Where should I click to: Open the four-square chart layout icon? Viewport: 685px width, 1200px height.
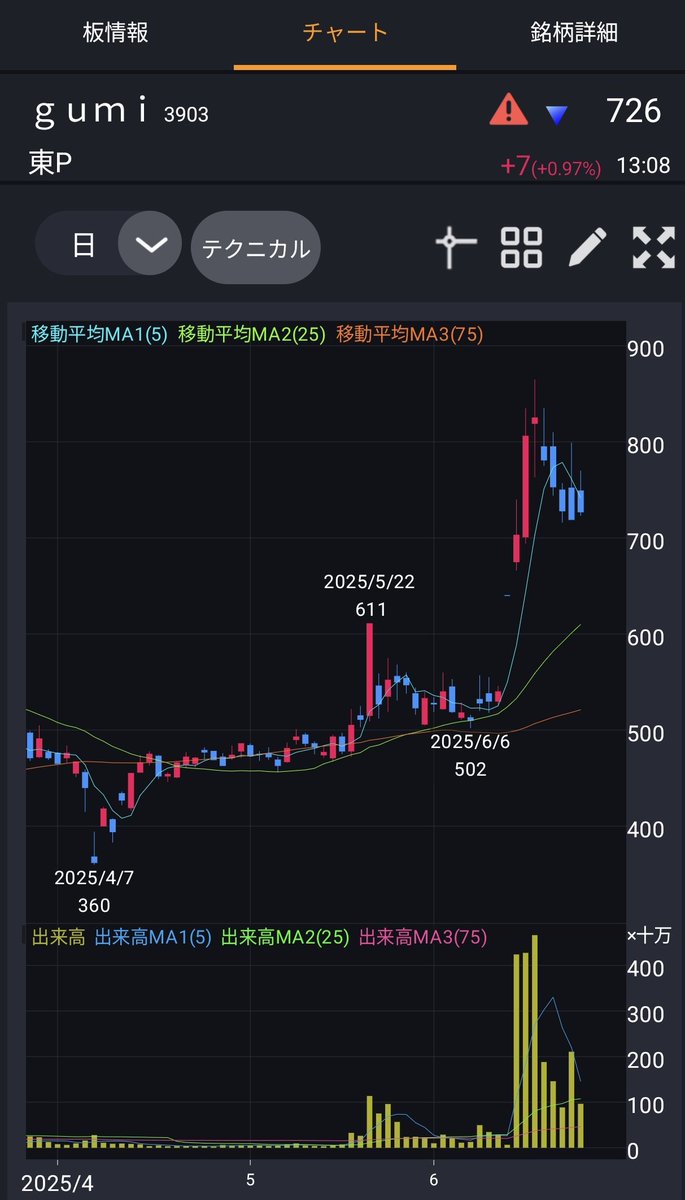click(521, 247)
